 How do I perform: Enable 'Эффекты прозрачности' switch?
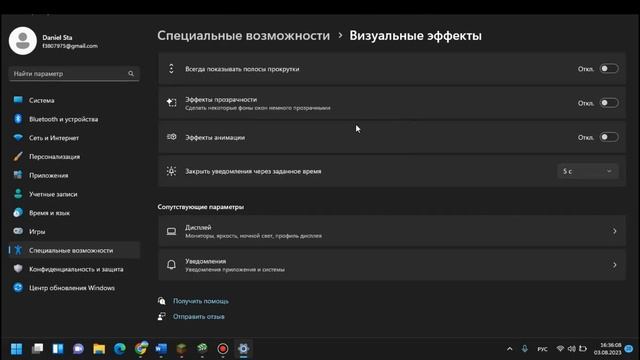click(609, 103)
